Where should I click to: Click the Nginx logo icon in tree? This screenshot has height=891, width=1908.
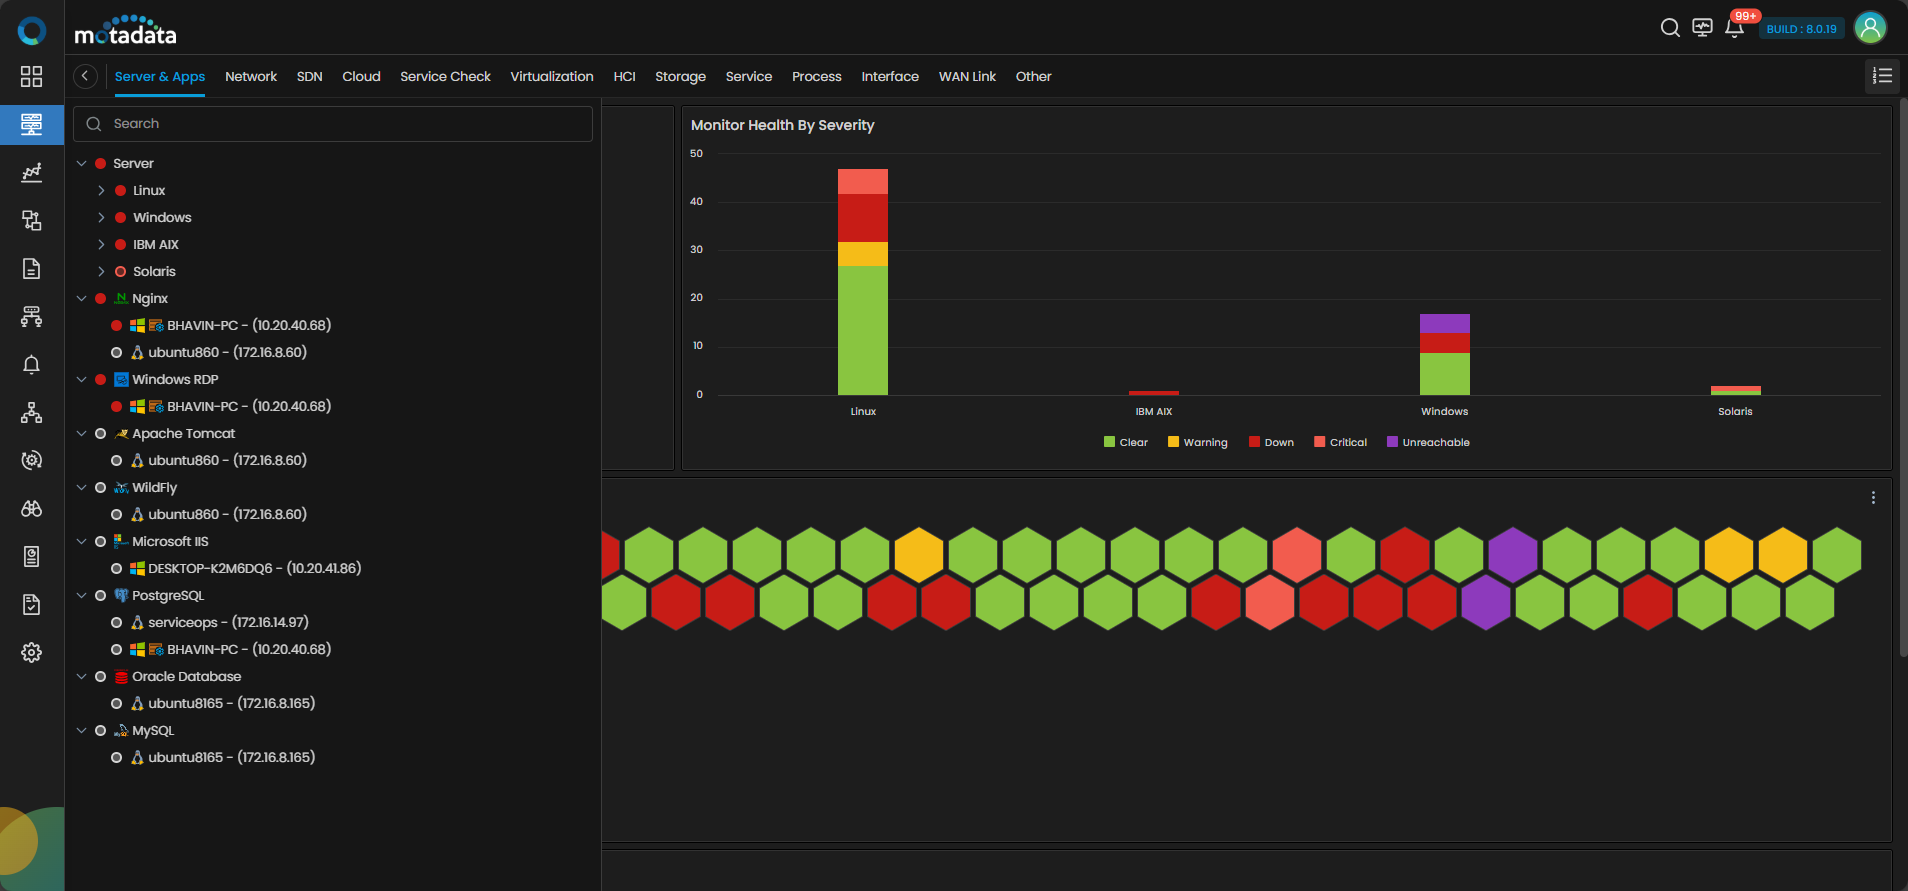tap(121, 298)
